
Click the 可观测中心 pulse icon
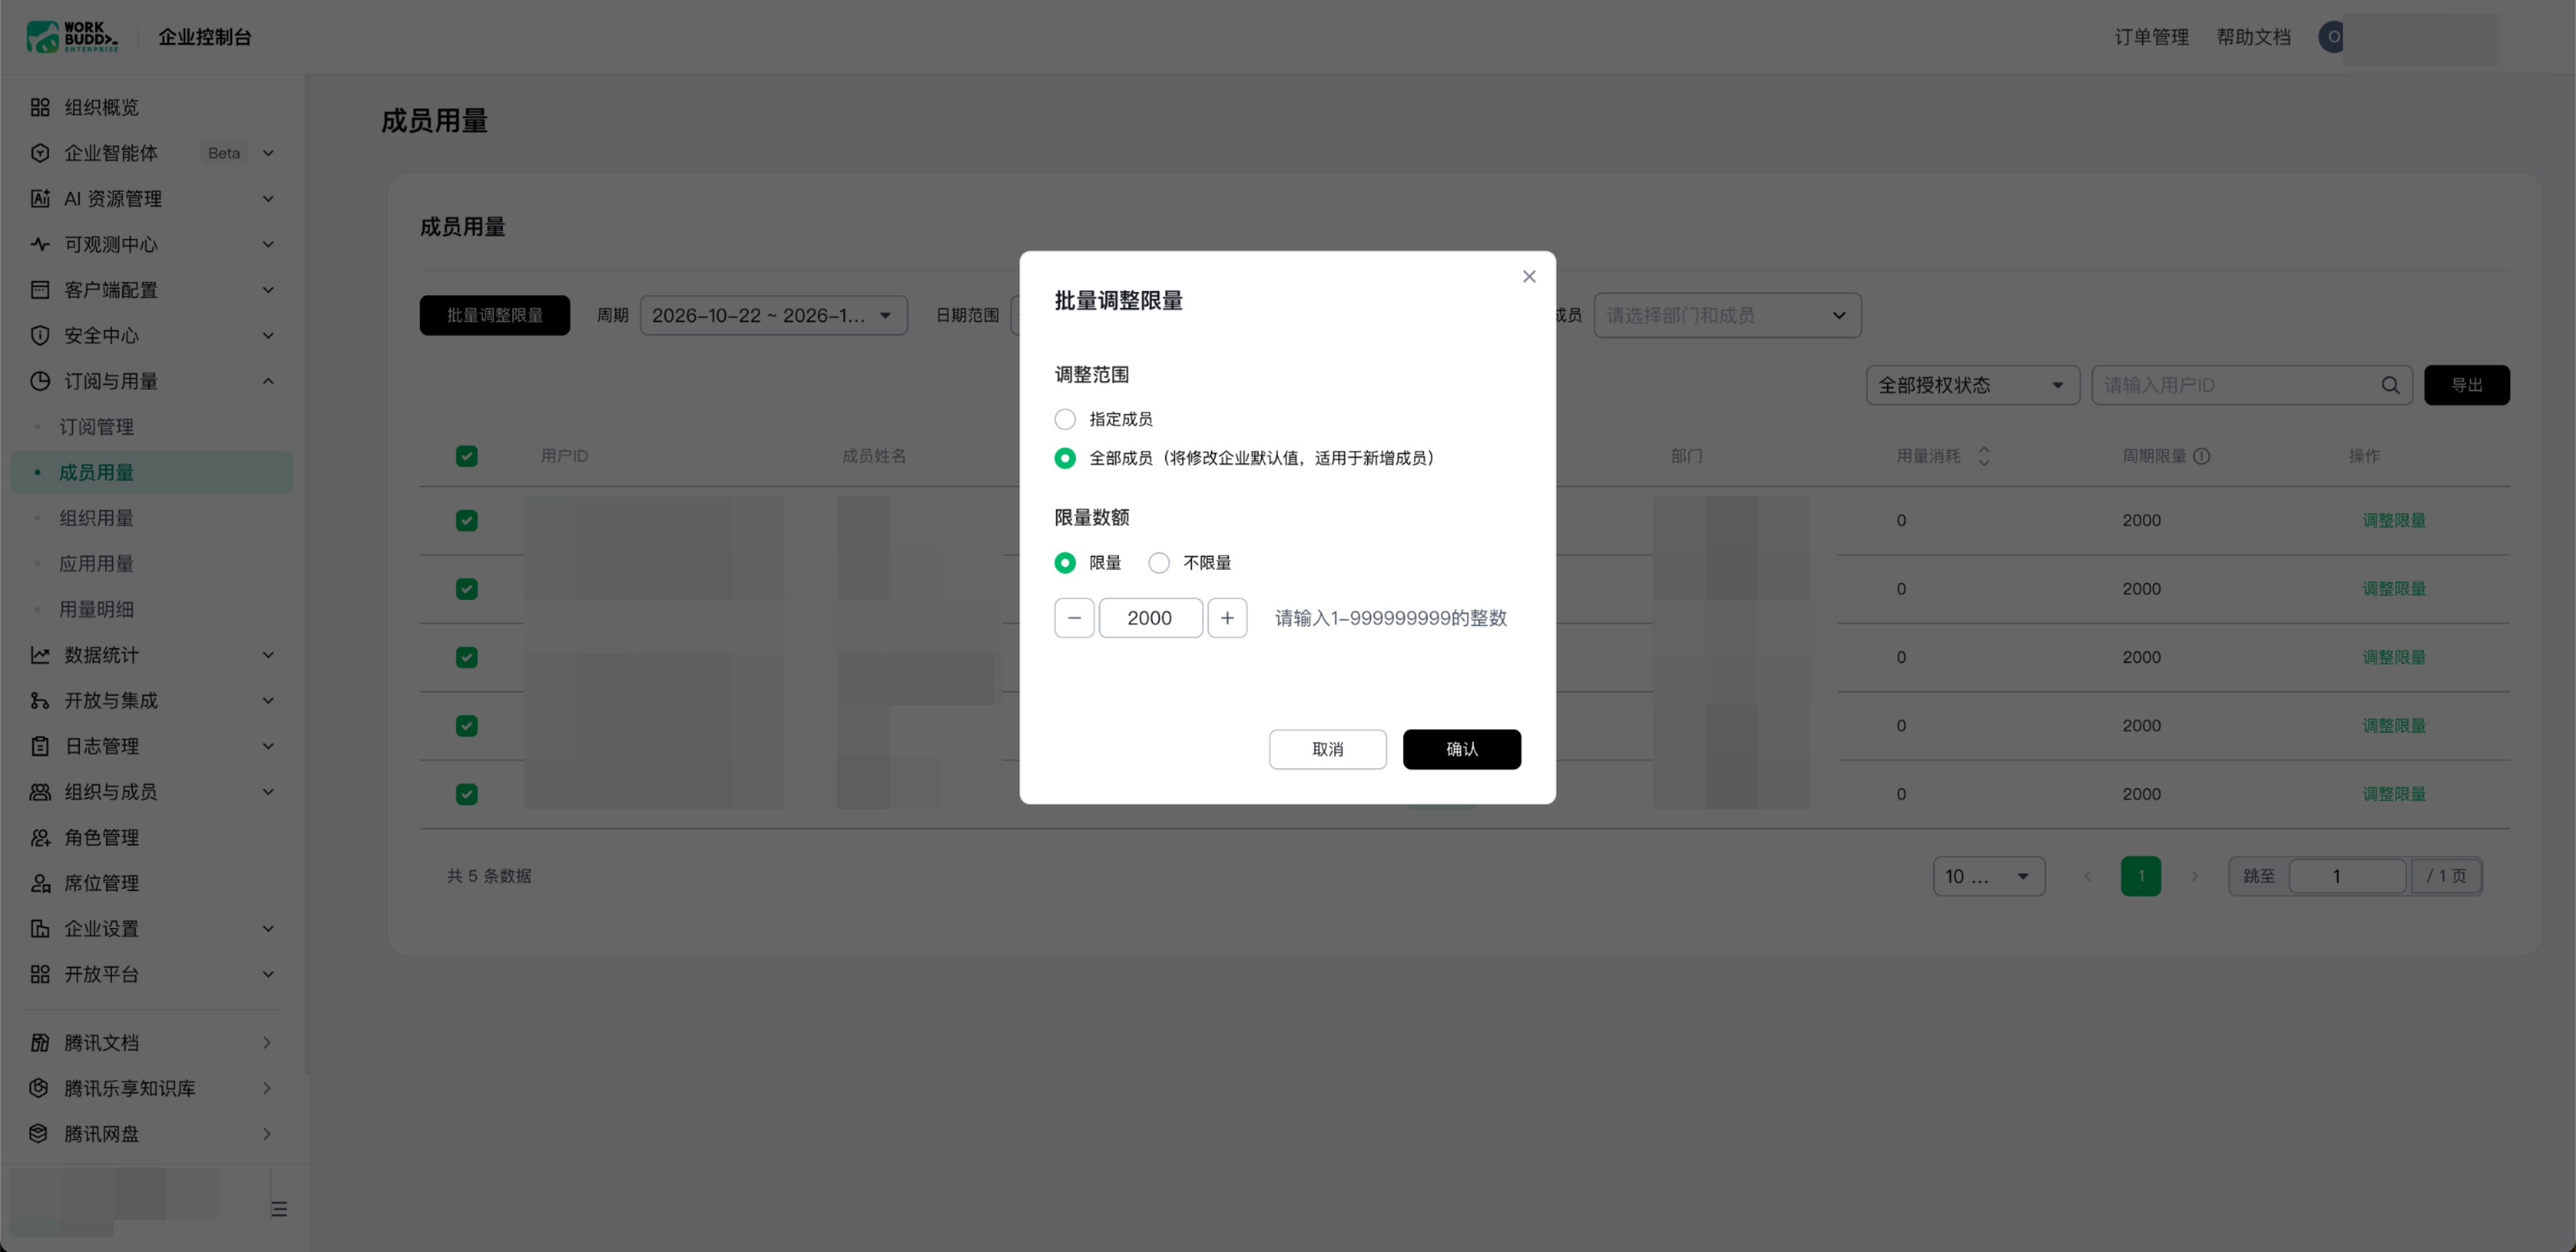point(40,244)
